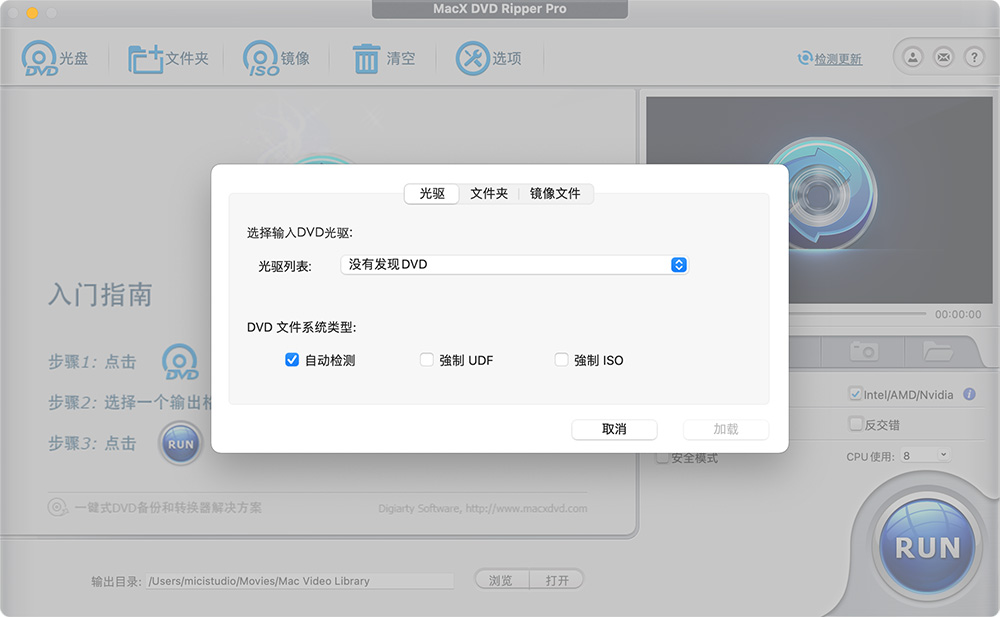Screen dimensions: 1000x617
Task: Click the check update refresh icon
Action: pos(805,58)
